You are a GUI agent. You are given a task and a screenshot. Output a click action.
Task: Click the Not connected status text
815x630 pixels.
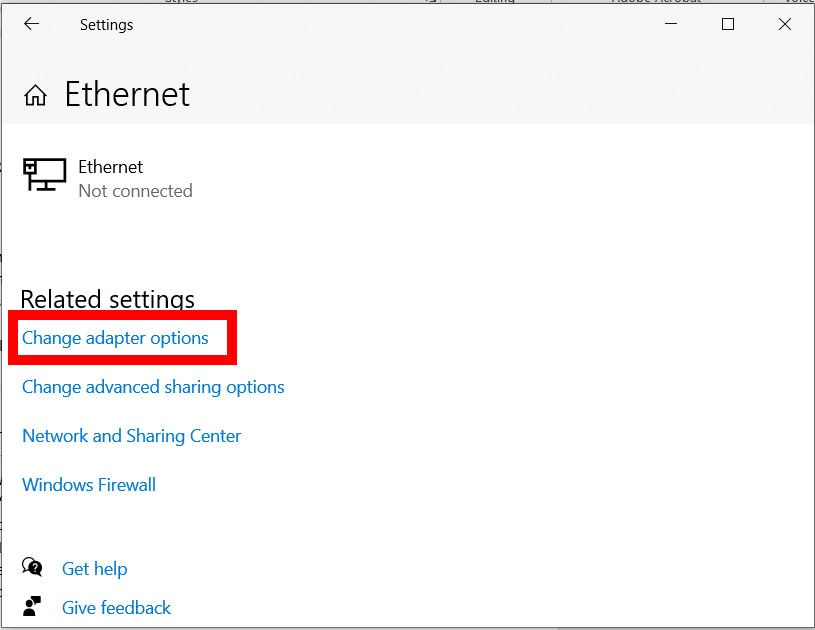[135, 191]
